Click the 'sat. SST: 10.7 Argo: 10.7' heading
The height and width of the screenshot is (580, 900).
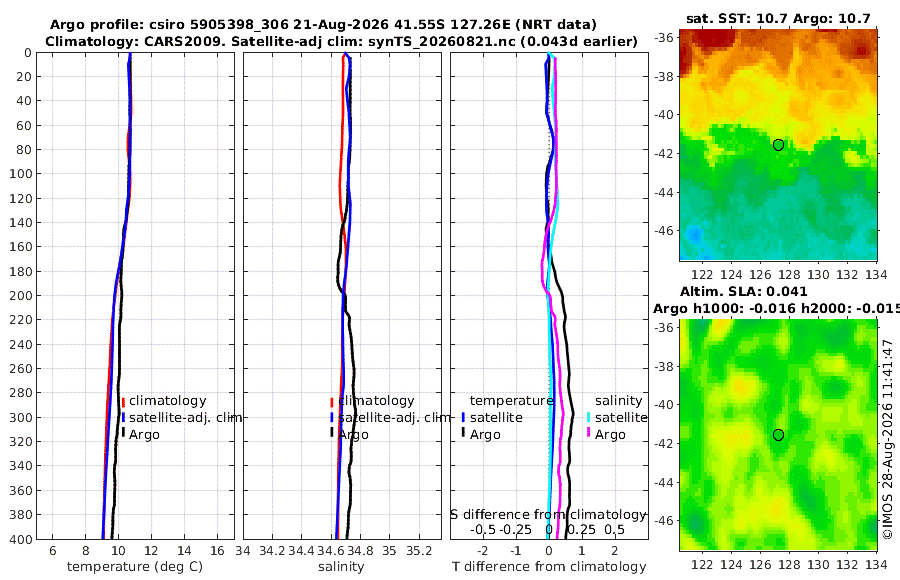[x=778, y=19]
